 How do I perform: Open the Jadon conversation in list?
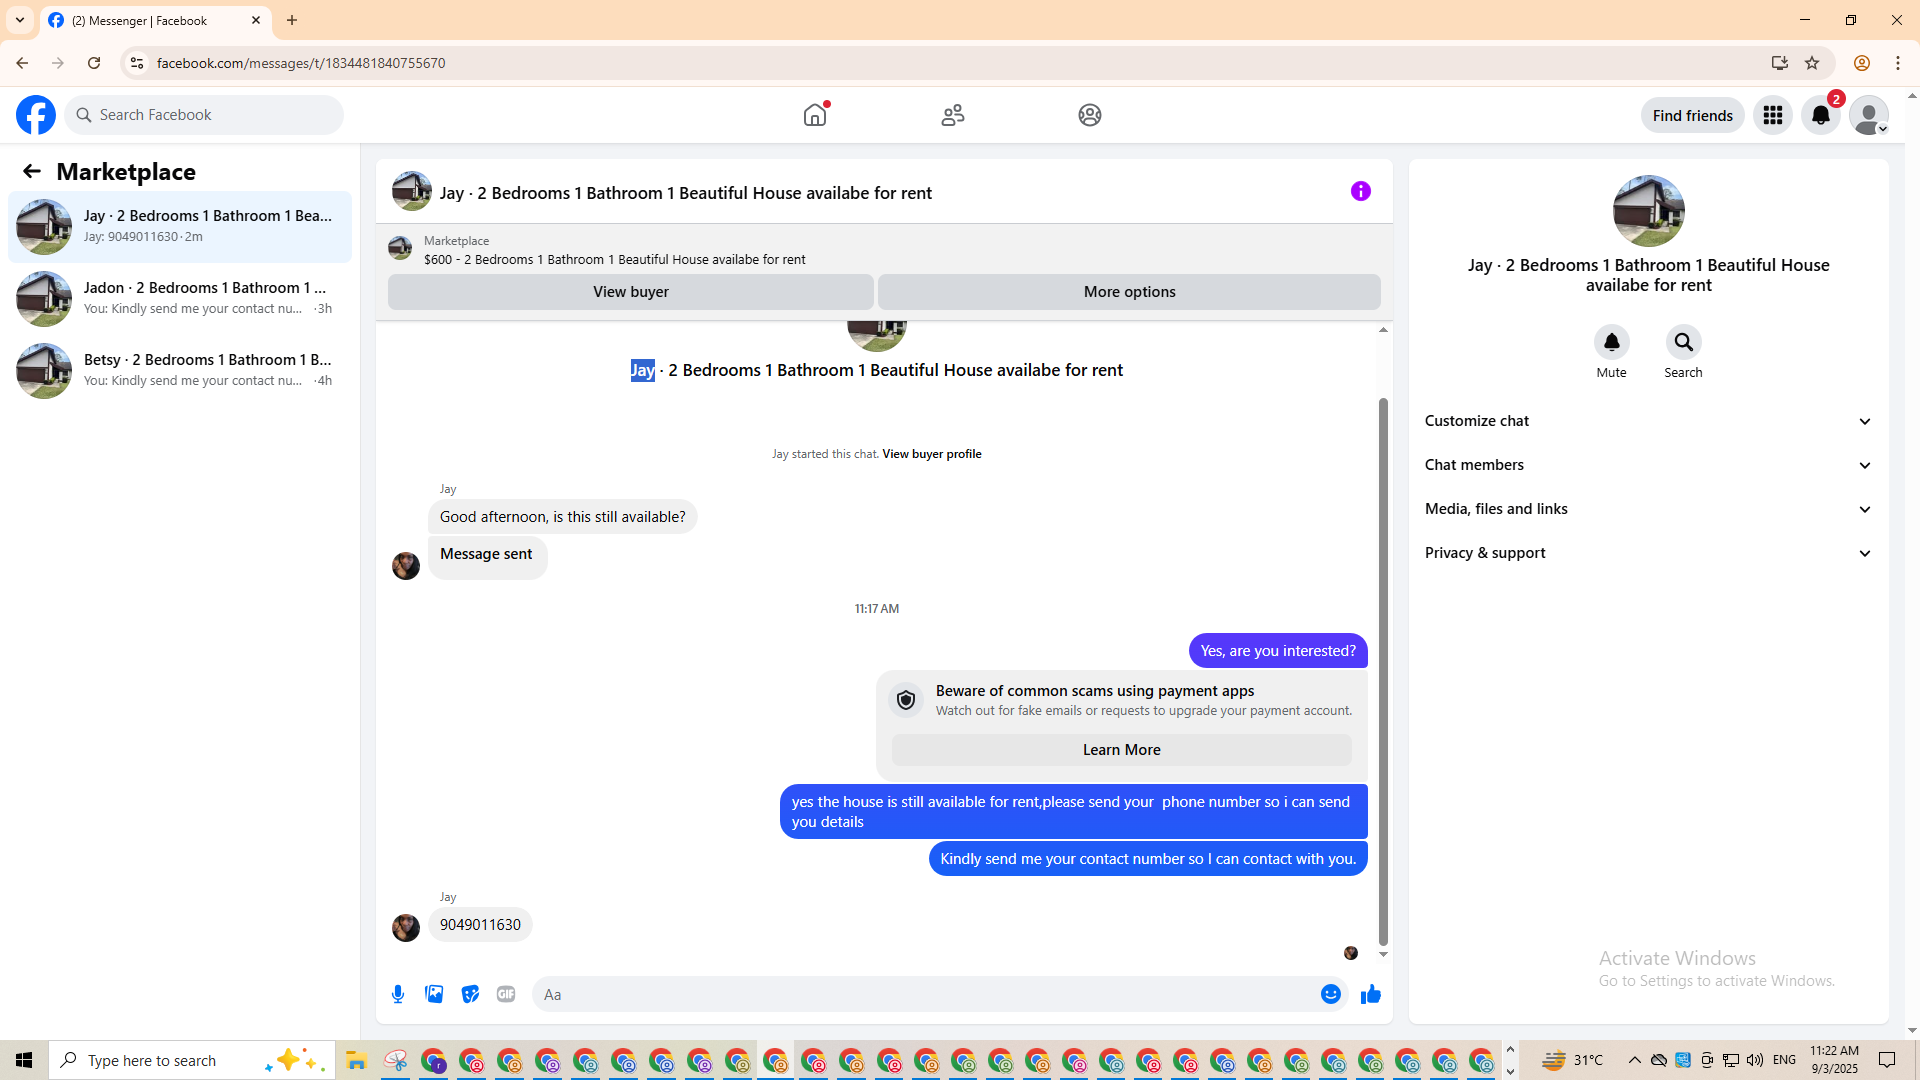180,299
